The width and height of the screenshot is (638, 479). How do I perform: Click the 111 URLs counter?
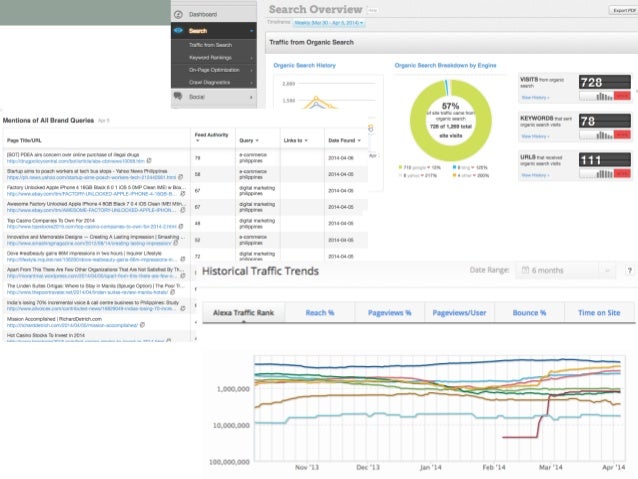(x=605, y=160)
